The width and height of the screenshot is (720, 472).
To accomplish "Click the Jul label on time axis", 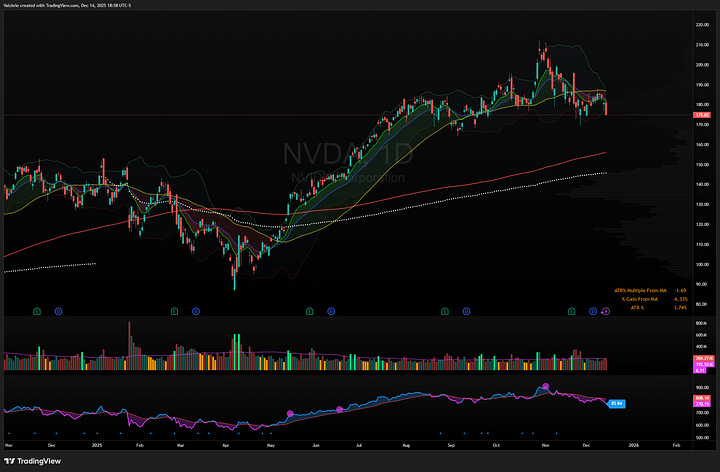I will (359, 445).
